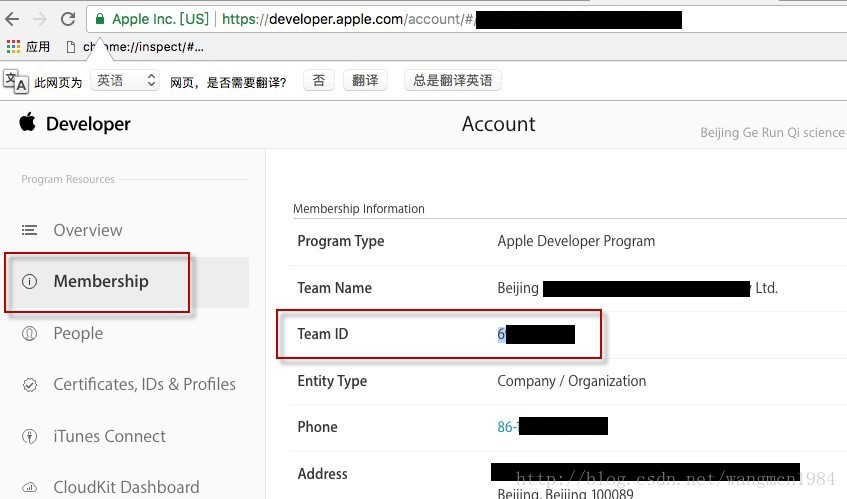
Task: Open the People sidebar item
Action: coord(78,334)
